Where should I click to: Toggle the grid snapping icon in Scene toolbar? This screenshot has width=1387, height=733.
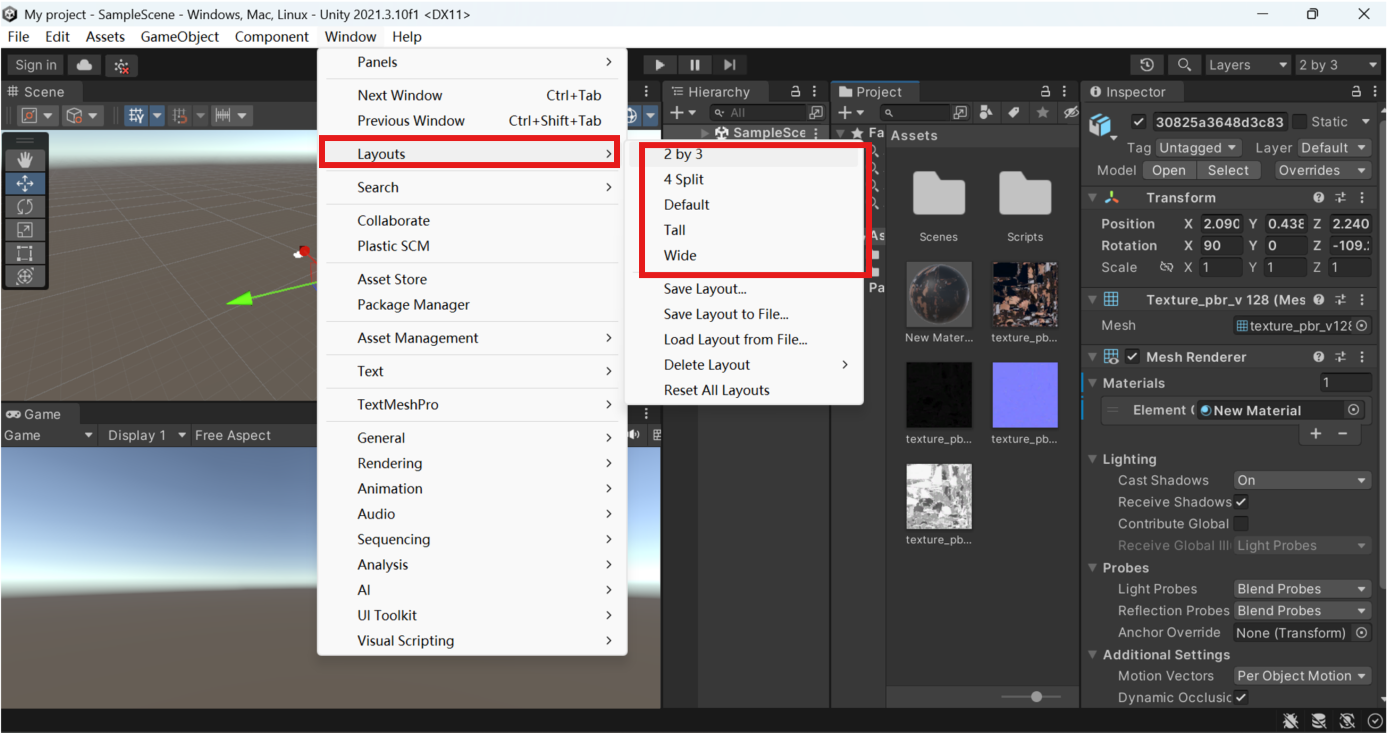pyautogui.click(x=137, y=116)
